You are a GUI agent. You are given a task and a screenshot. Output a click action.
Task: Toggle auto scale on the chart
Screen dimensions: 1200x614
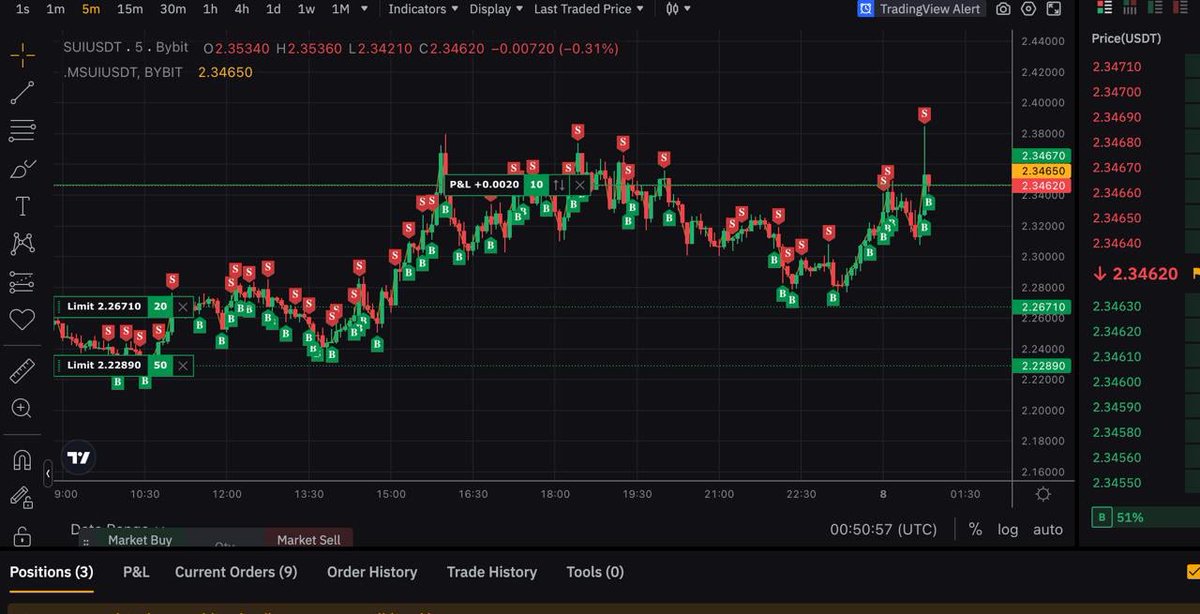coord(1047,529)
